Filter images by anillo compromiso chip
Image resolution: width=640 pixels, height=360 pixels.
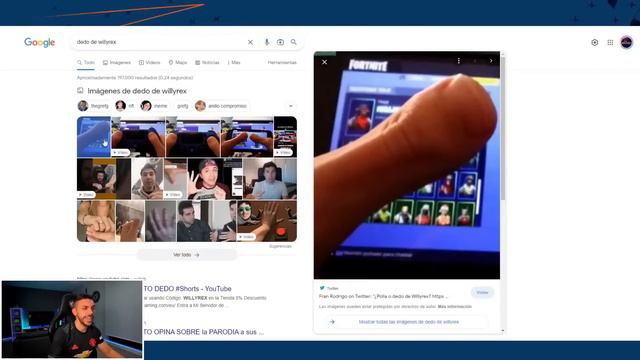(x=221, y=106)
